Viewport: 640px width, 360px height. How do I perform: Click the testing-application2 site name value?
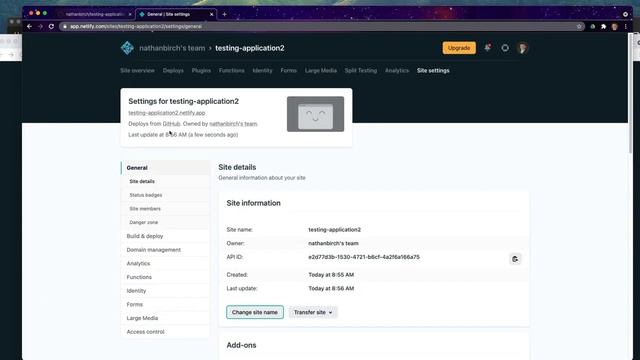[x=334, y=229]
